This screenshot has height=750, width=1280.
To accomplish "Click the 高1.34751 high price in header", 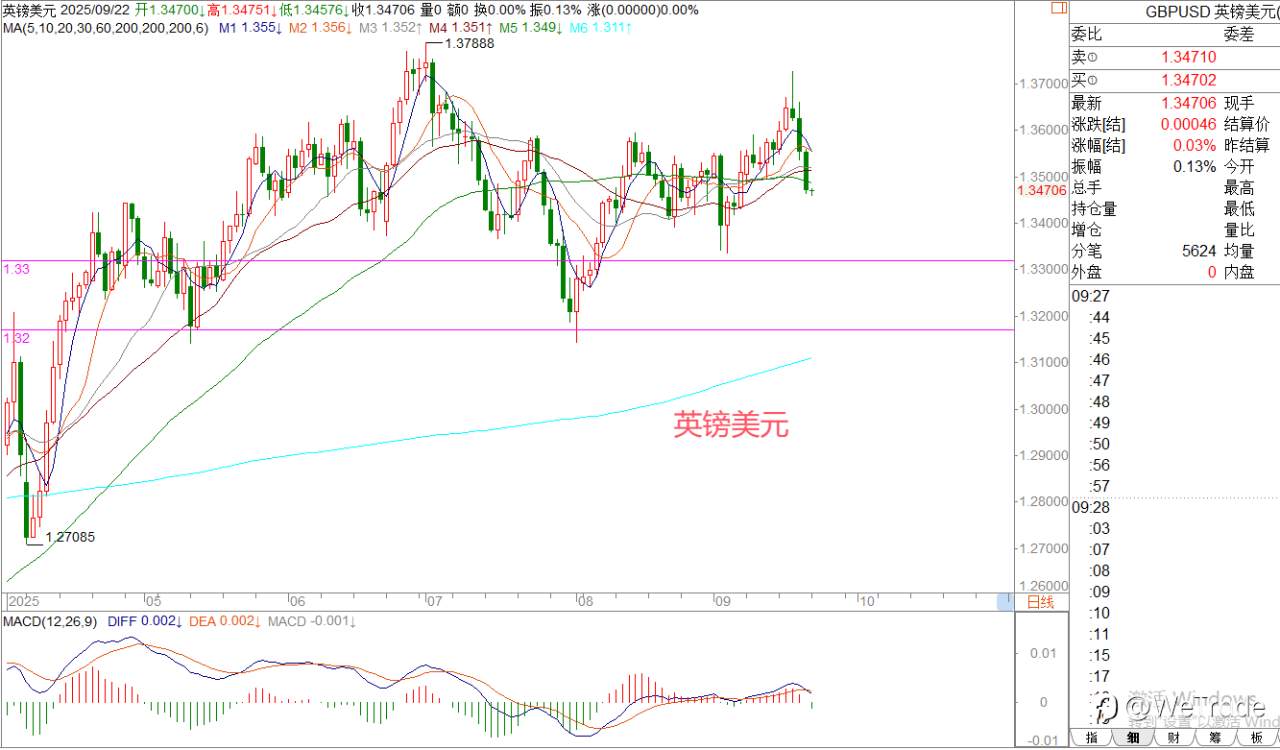I will [243, 10].
